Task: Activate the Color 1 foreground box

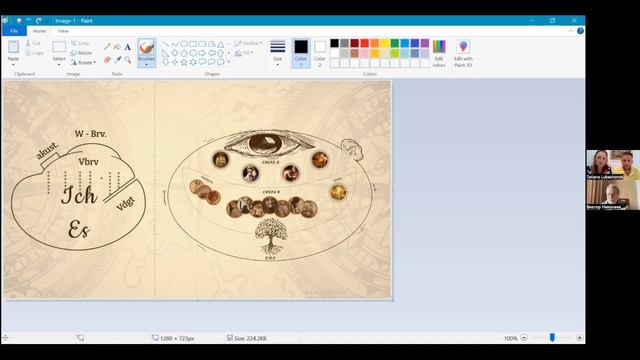Action: tap(301, 53)
